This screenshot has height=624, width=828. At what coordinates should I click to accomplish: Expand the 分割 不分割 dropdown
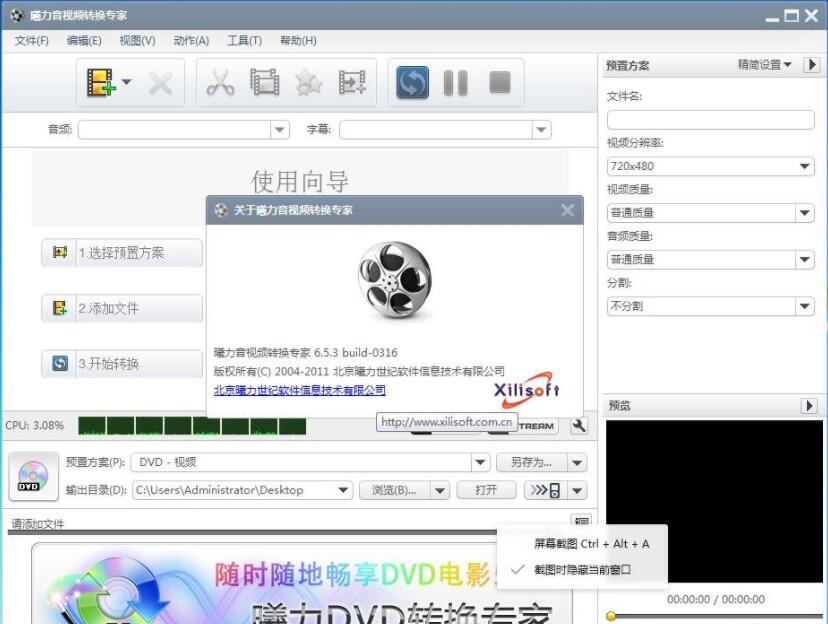tap(804, 306)
